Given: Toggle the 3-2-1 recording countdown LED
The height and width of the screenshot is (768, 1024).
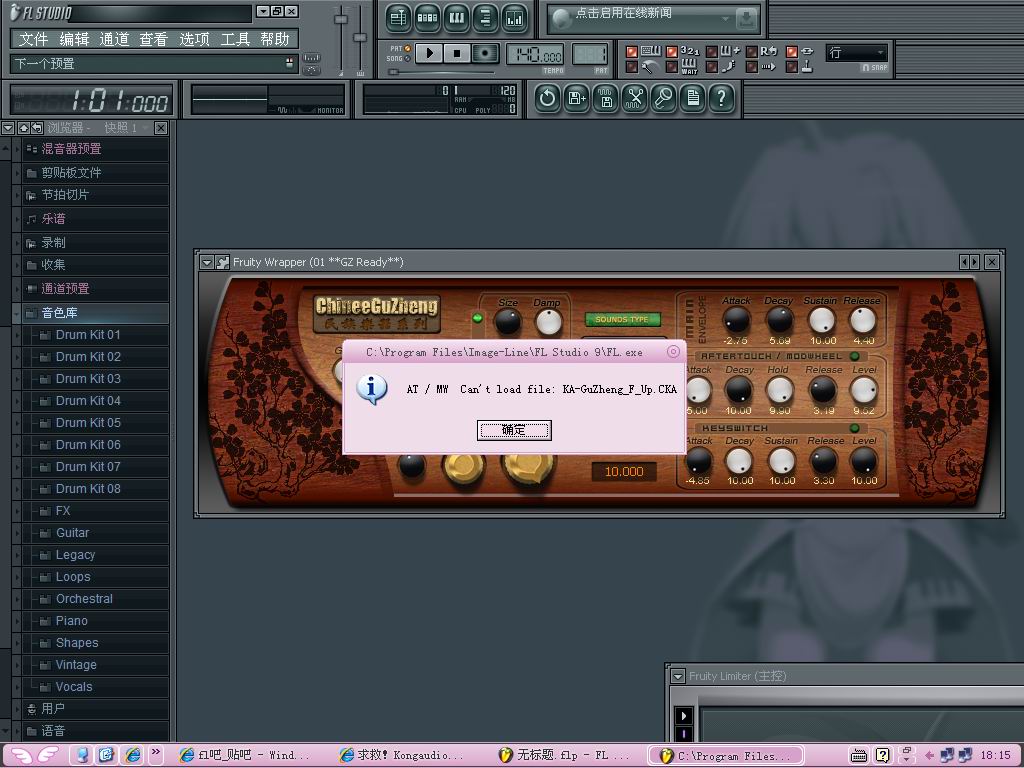Looking at the screenshot, I should (x=671, y=51).
